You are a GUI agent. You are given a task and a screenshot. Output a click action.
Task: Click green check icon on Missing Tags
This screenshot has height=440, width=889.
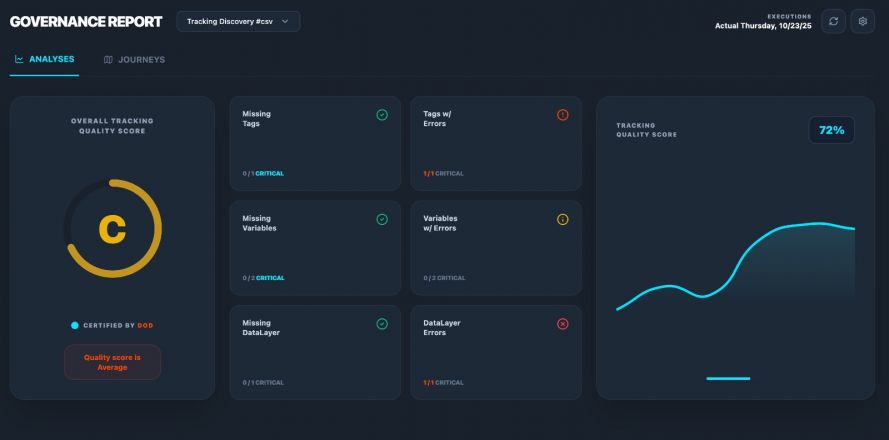click(x=382, y=115)
